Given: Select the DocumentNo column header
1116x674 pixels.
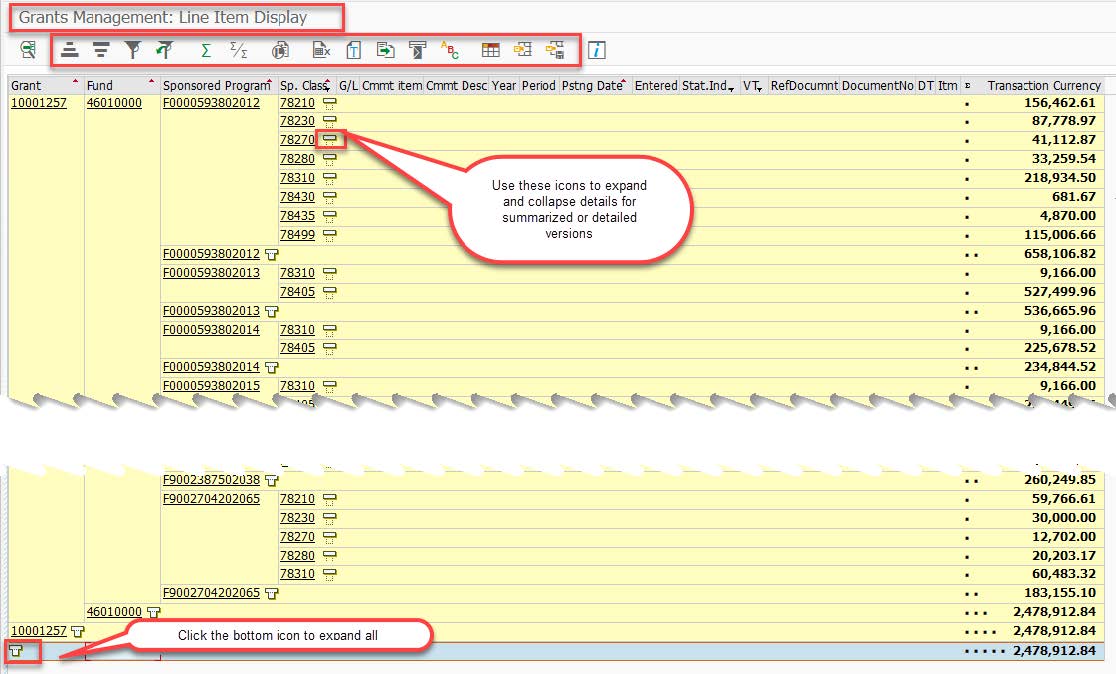Looking at the screenshot, I should 878,85.
